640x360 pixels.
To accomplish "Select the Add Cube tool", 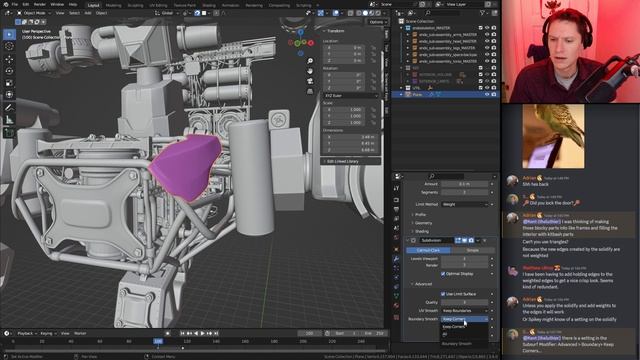I will [9, 132].
